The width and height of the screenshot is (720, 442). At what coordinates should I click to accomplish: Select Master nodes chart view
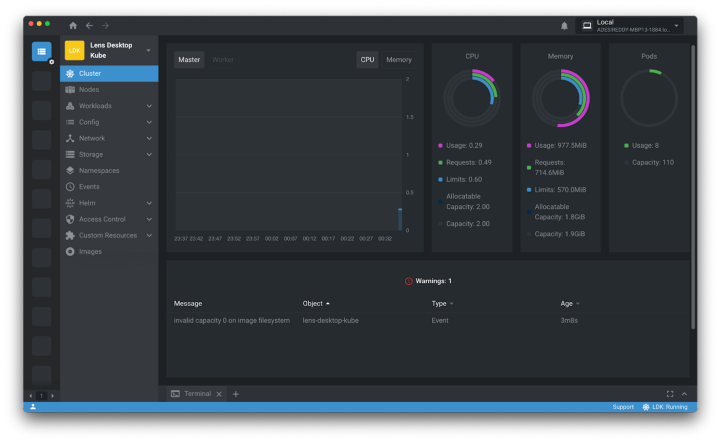click(189, 60)
